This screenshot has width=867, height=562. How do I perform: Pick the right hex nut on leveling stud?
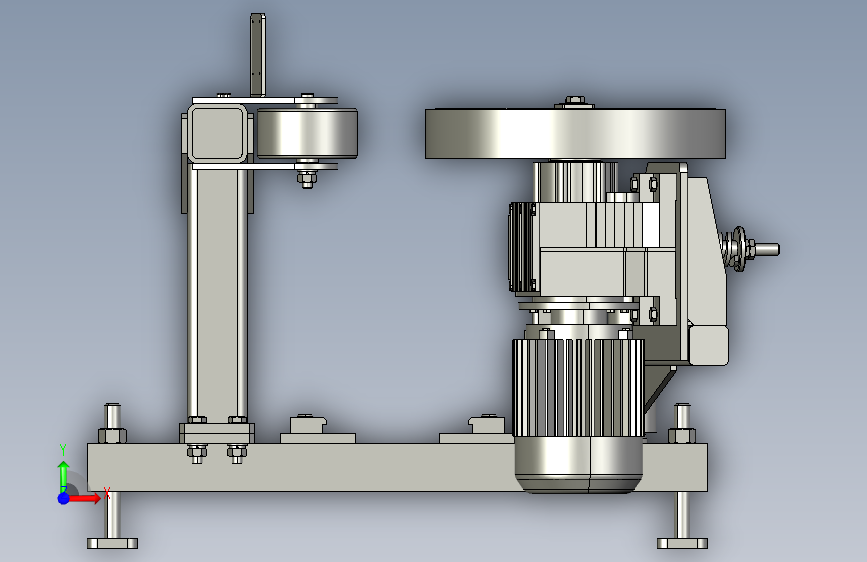point(682,435)
